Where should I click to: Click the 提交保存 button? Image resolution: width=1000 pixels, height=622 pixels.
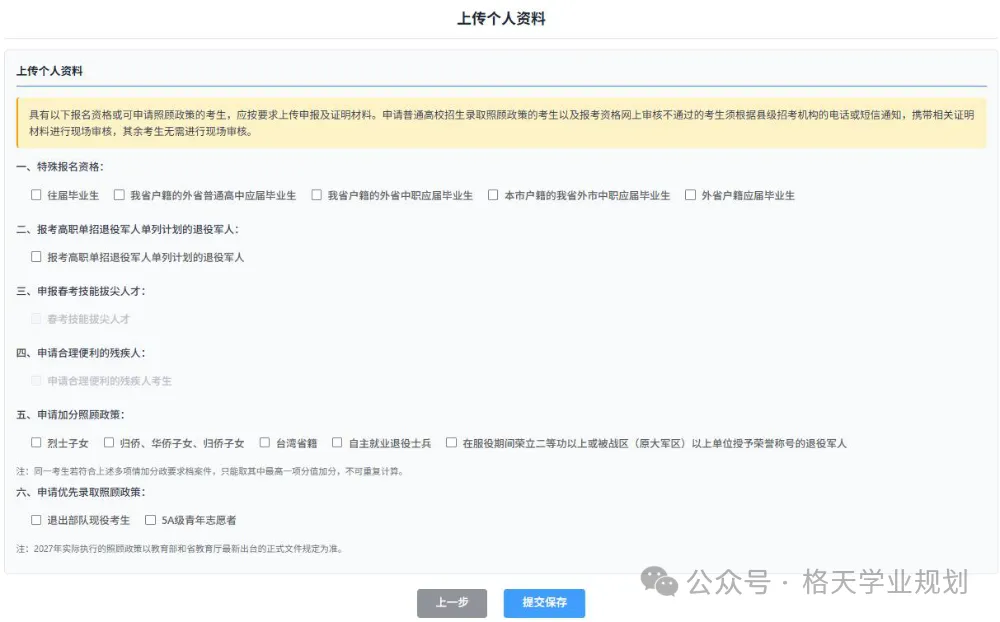point(544,603)
